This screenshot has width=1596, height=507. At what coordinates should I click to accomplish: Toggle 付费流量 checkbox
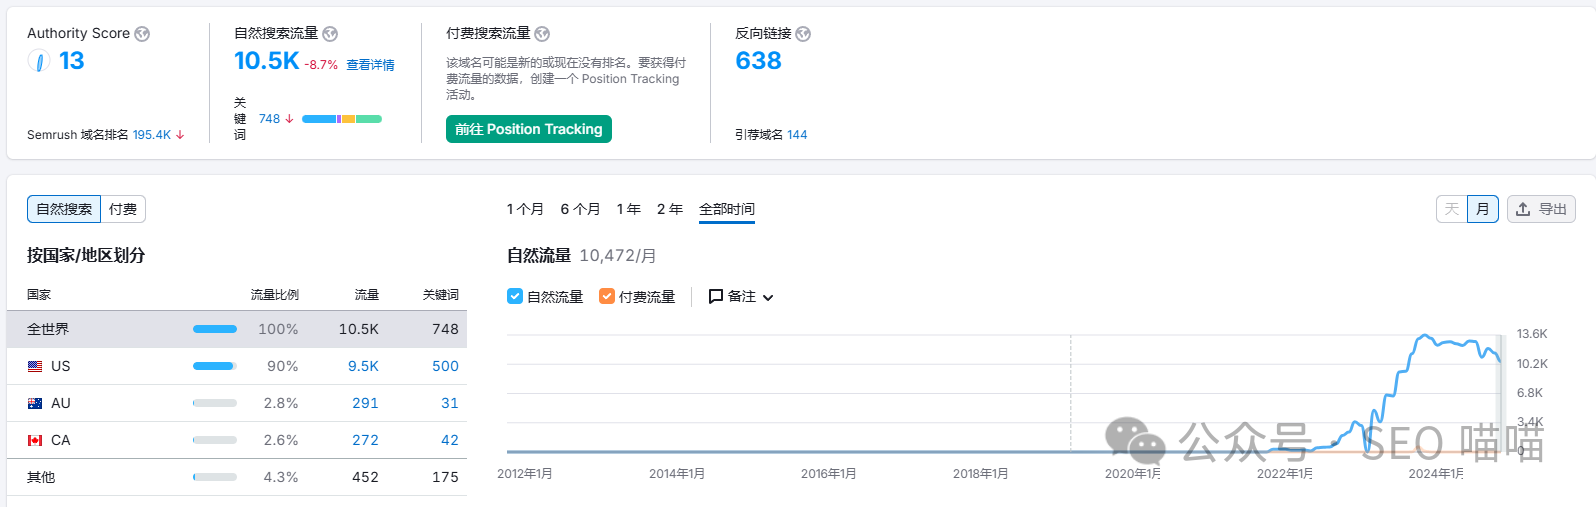(607, 296)
